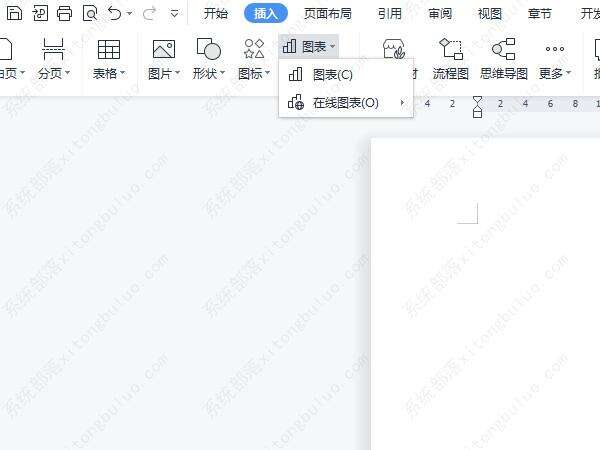This screenshot has height=450, width=600.
Task: Click the export to PDF icon
Action: tap(40, 13)
